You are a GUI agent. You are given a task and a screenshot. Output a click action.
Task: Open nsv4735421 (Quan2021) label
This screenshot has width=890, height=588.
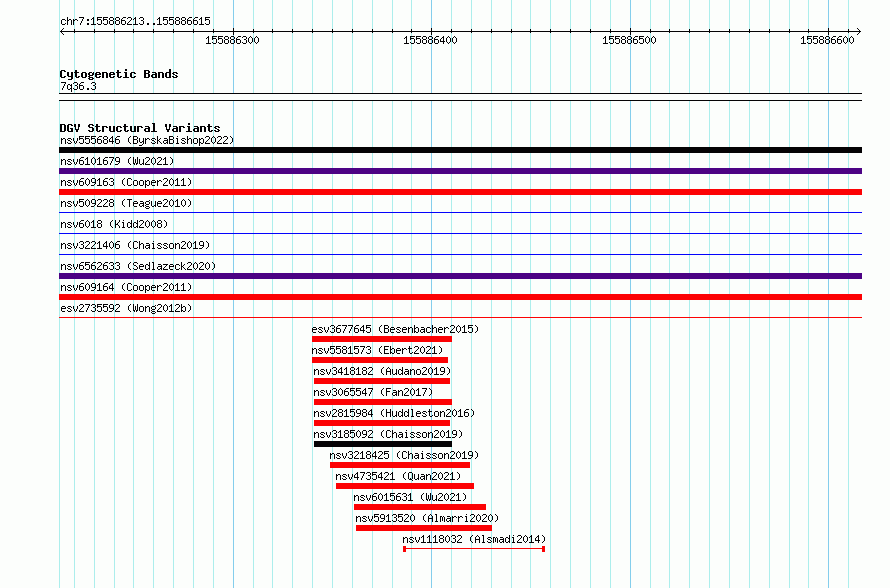398,476
